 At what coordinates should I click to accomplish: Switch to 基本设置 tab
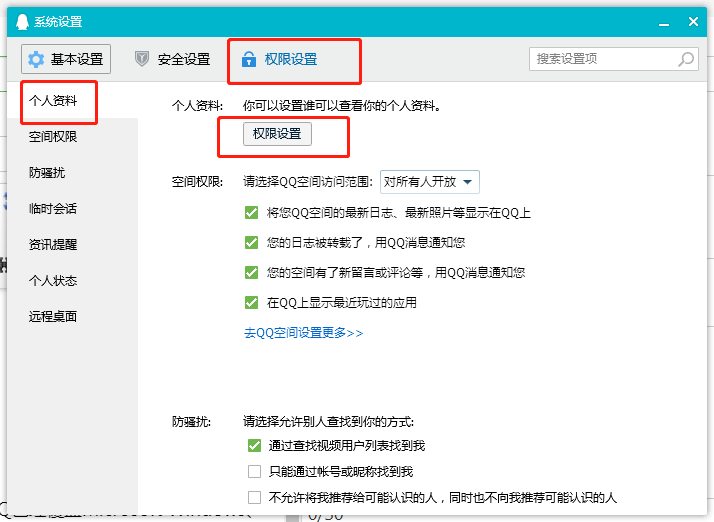pyautogui.click(x=66, y=59)
